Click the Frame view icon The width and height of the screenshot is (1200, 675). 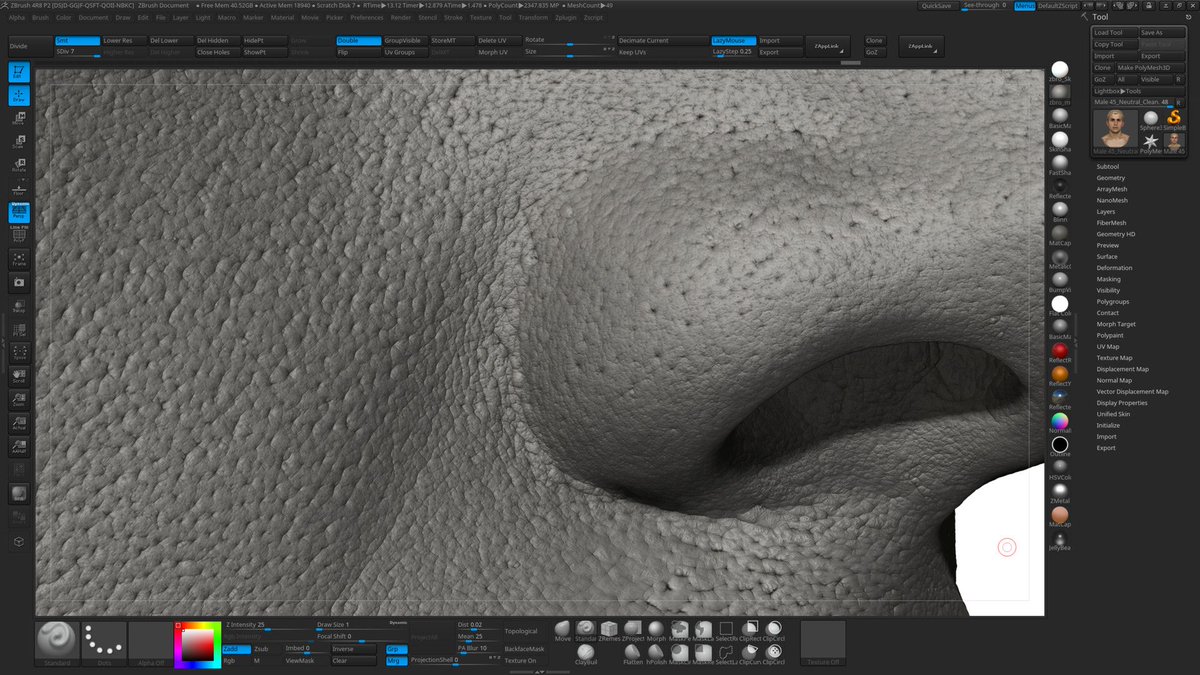19,259
